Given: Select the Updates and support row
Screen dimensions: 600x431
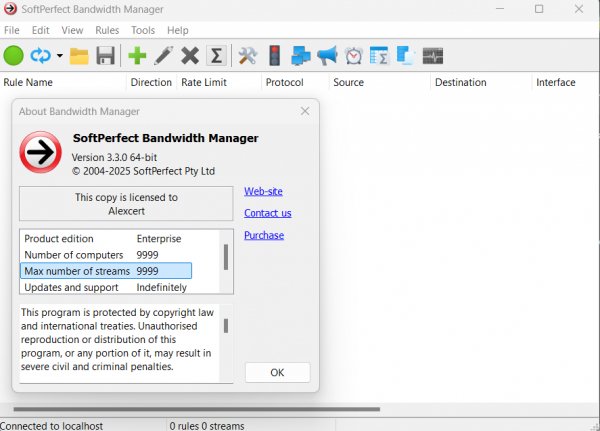Looking at the screenshot, I should click(x=106, y=287).
